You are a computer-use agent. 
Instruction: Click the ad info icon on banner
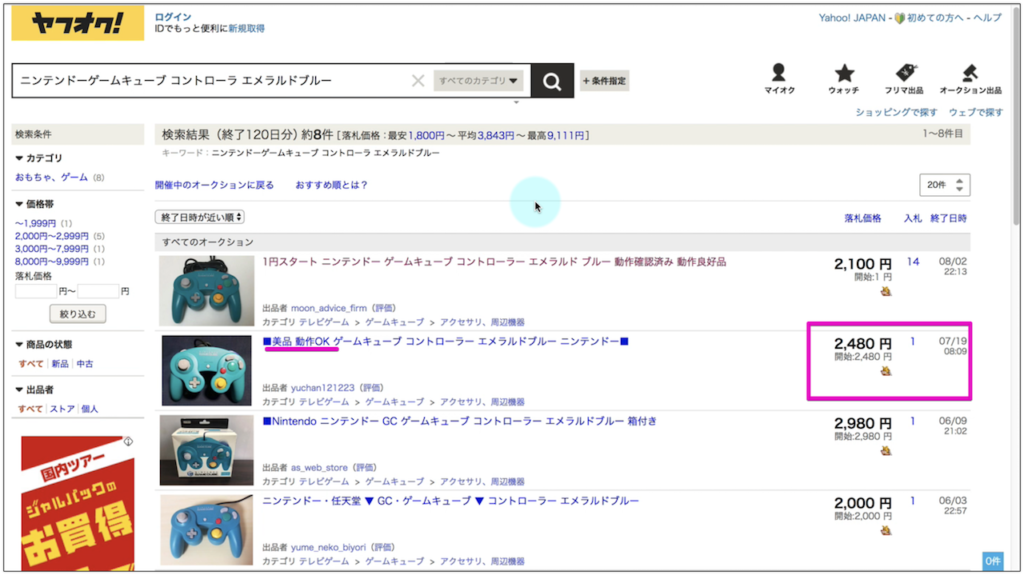pos(129,442)
